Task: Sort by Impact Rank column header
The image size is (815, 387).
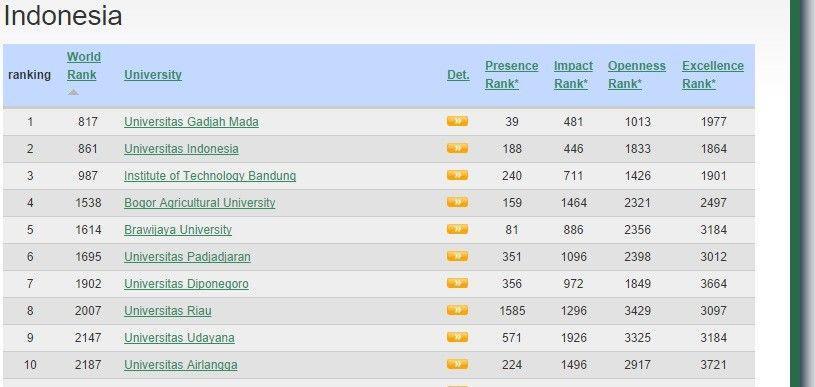Action: 573,75
